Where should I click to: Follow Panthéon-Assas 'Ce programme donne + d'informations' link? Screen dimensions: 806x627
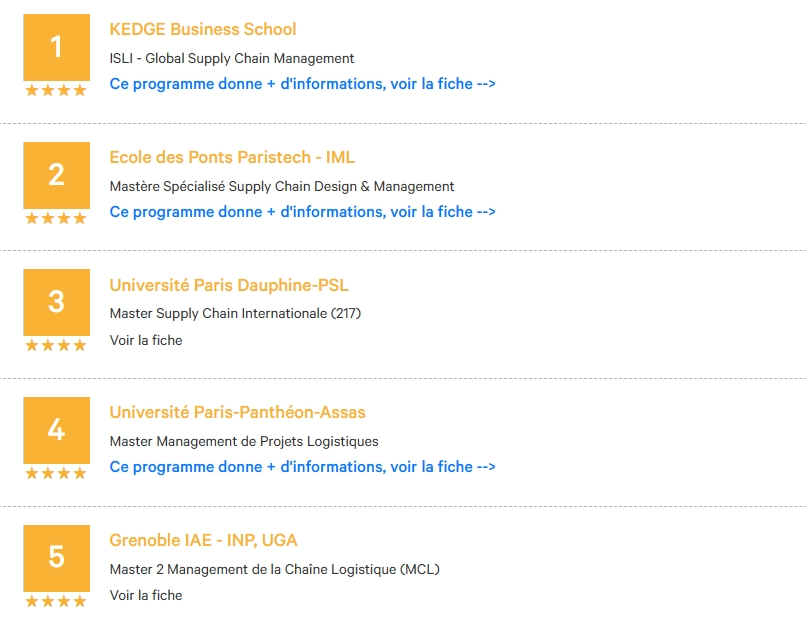click(303, 467)
